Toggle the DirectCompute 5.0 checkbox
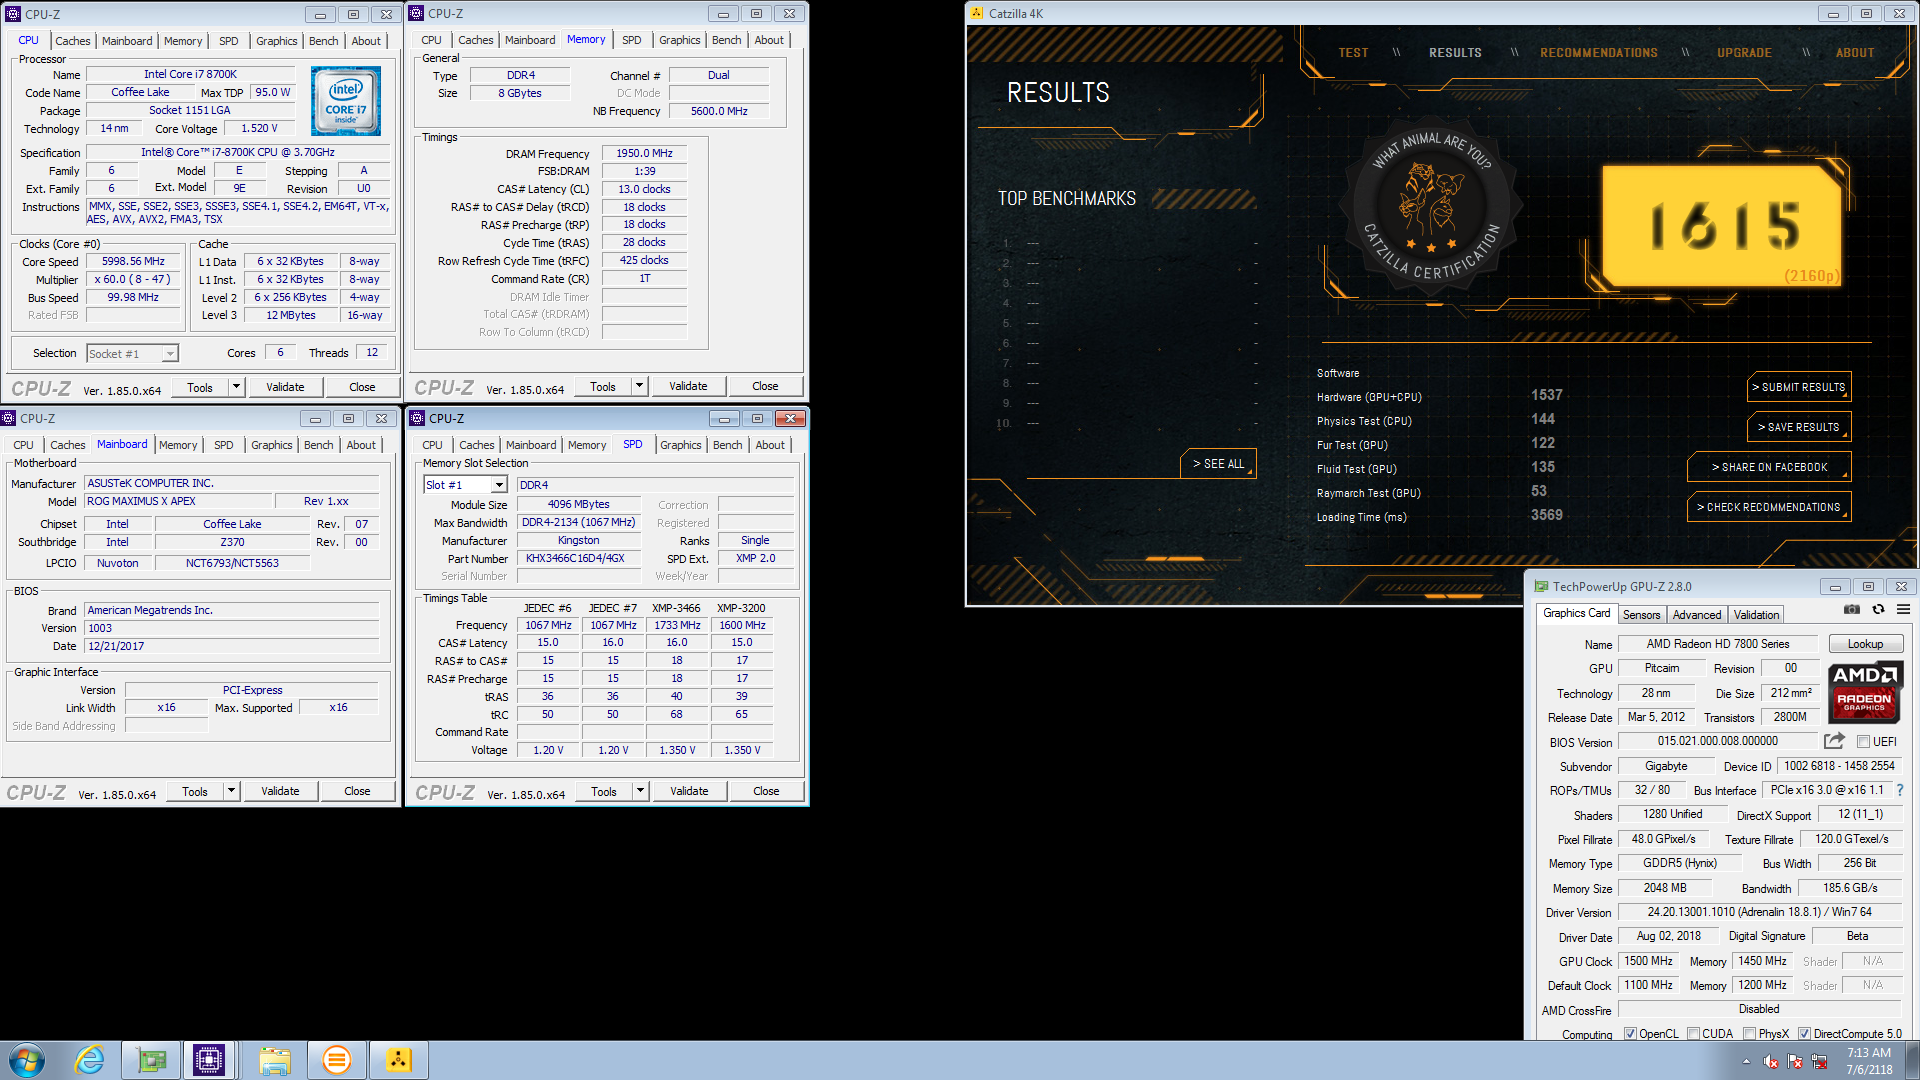 click(1804, 1034)
